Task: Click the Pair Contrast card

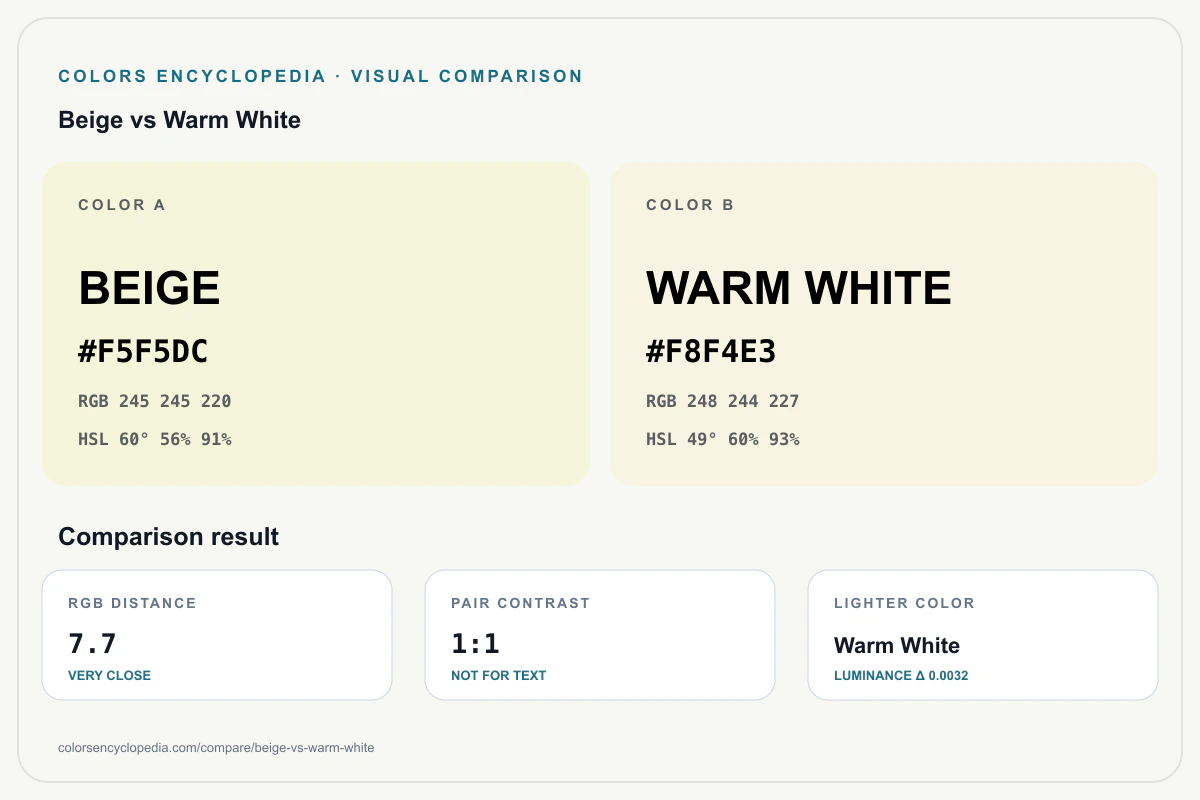Action: tap(600, 635)
